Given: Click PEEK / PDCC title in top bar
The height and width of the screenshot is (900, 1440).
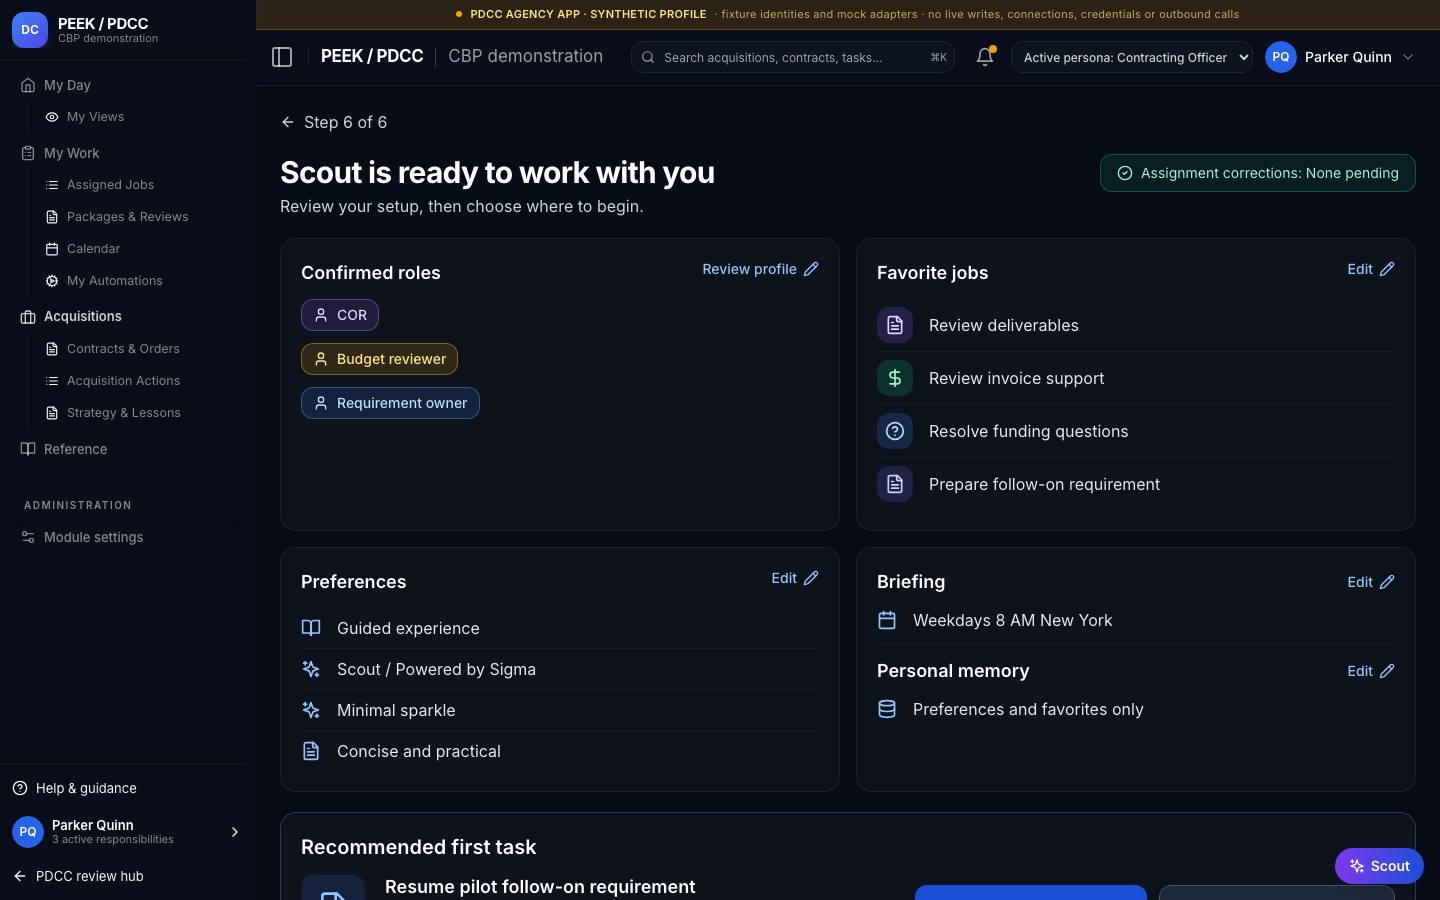Looking at the screenshot, I should click(372, 56).
